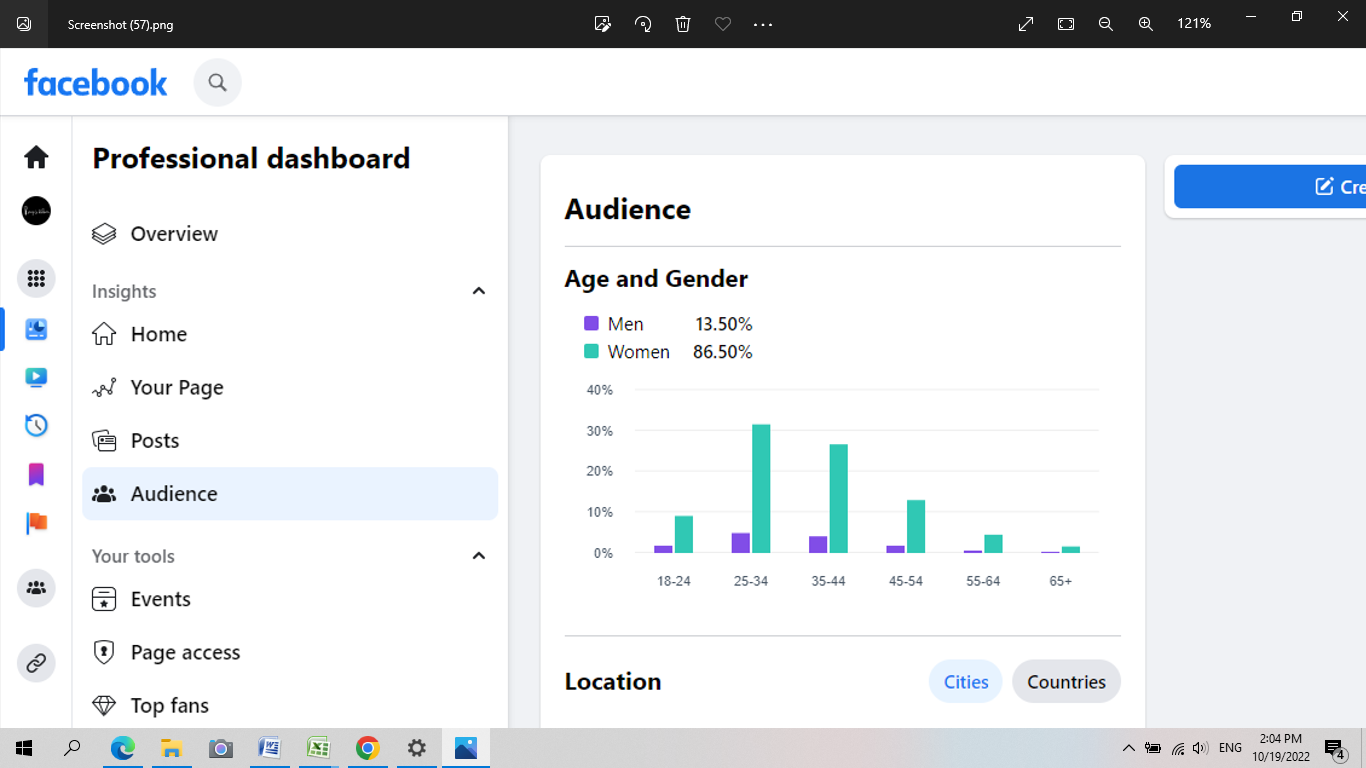Click the Women bar for 45-54

pyautogui.click(x=916, y=527)
